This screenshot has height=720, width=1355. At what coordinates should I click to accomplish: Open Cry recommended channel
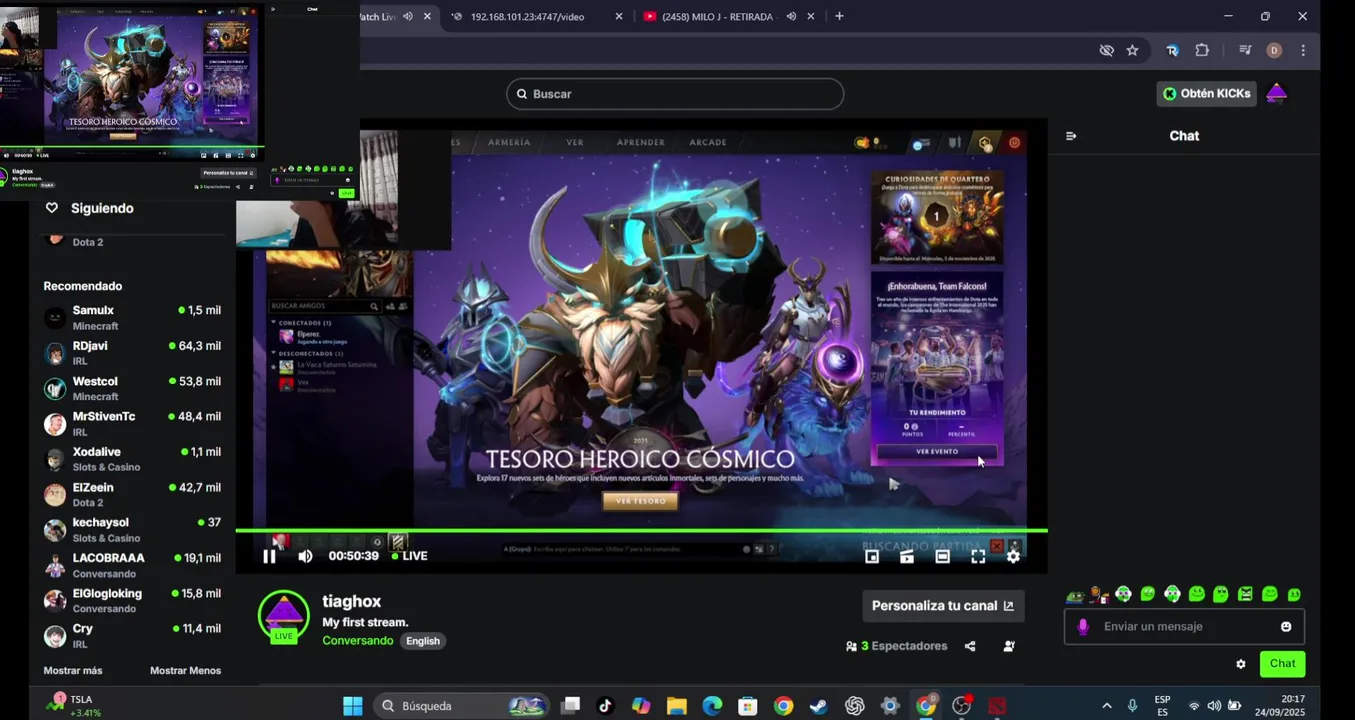[x=132, y=636]
